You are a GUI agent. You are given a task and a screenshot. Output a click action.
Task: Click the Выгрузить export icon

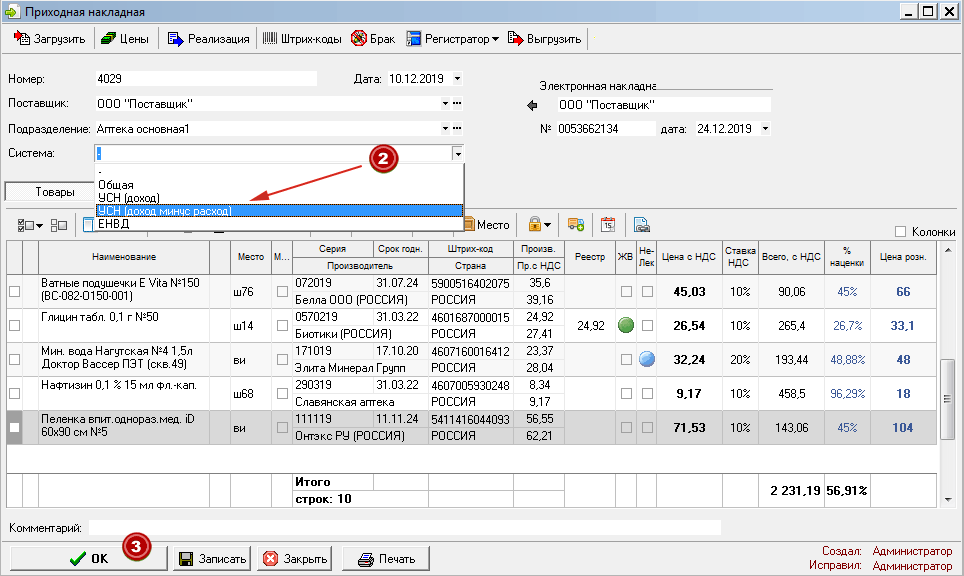coord(515,39)
